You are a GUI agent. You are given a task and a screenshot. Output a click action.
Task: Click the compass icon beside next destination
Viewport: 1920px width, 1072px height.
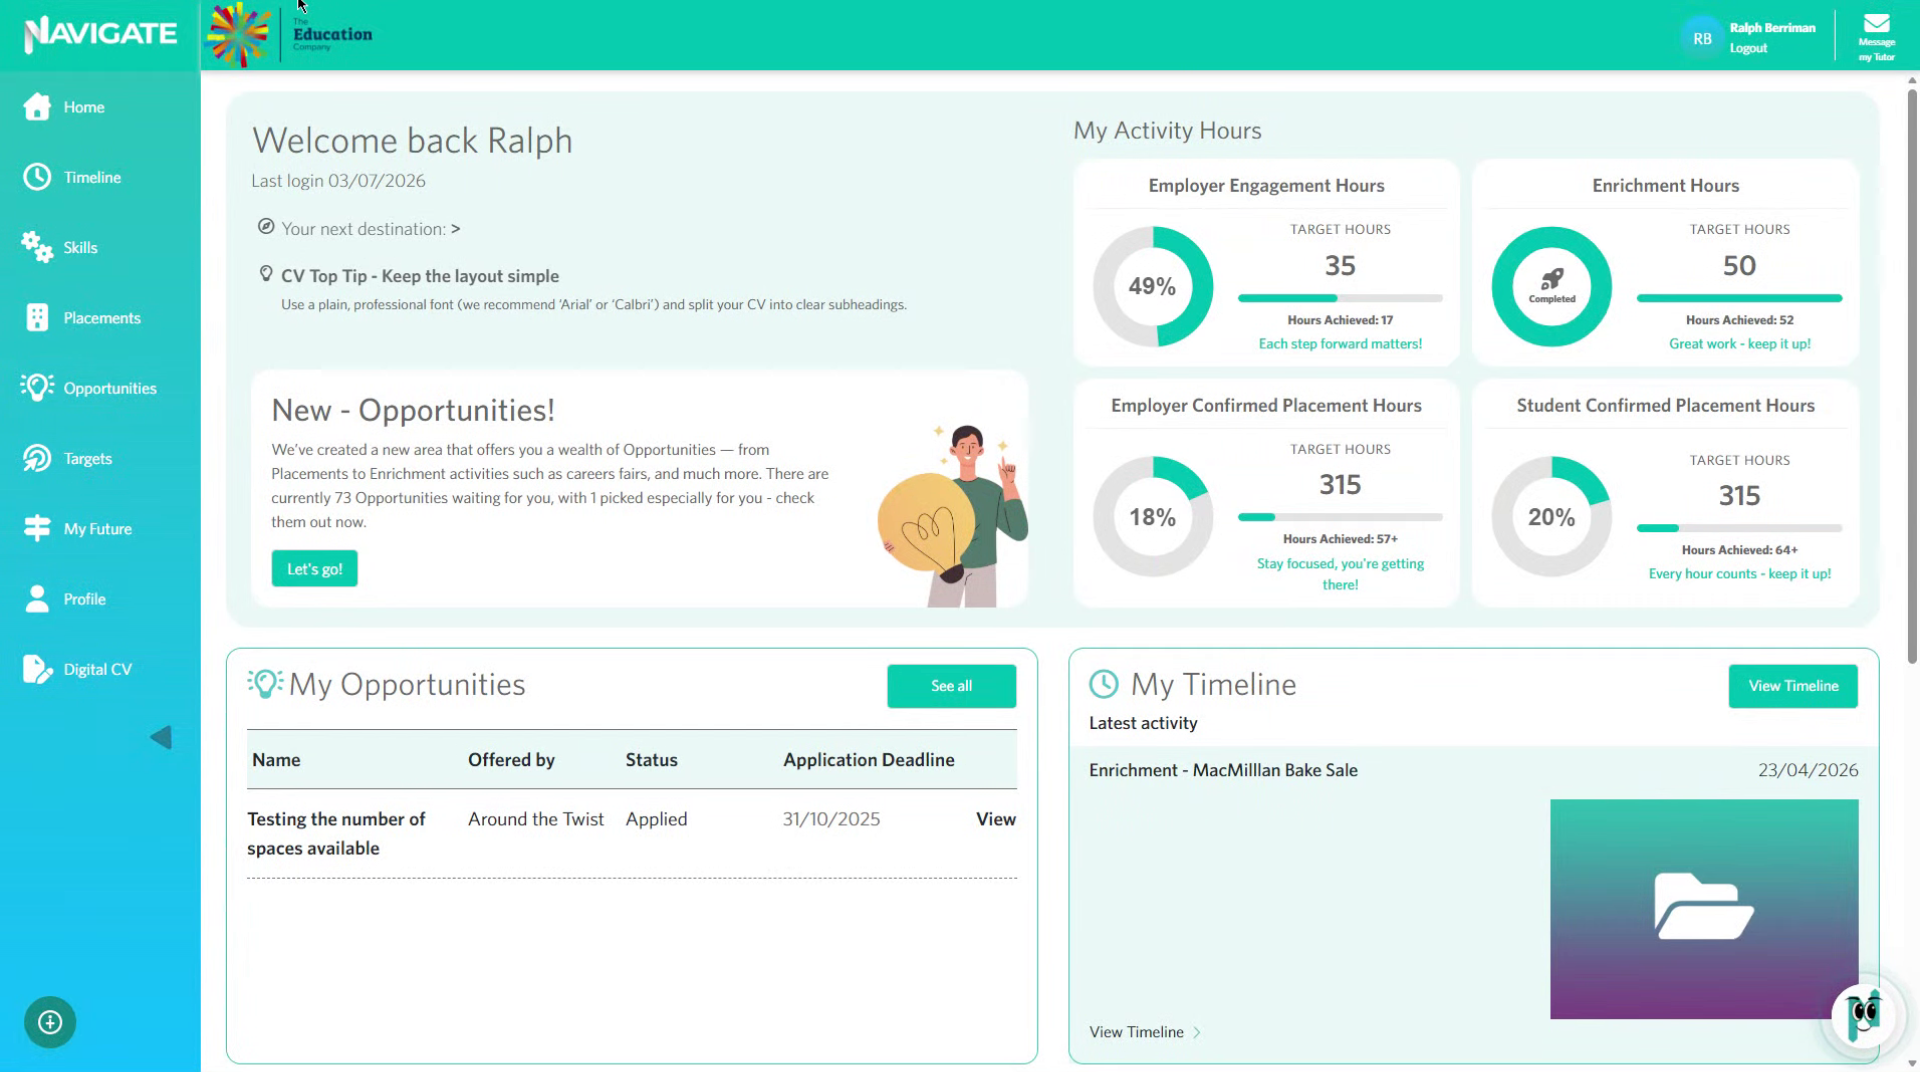tap(266, 227)
